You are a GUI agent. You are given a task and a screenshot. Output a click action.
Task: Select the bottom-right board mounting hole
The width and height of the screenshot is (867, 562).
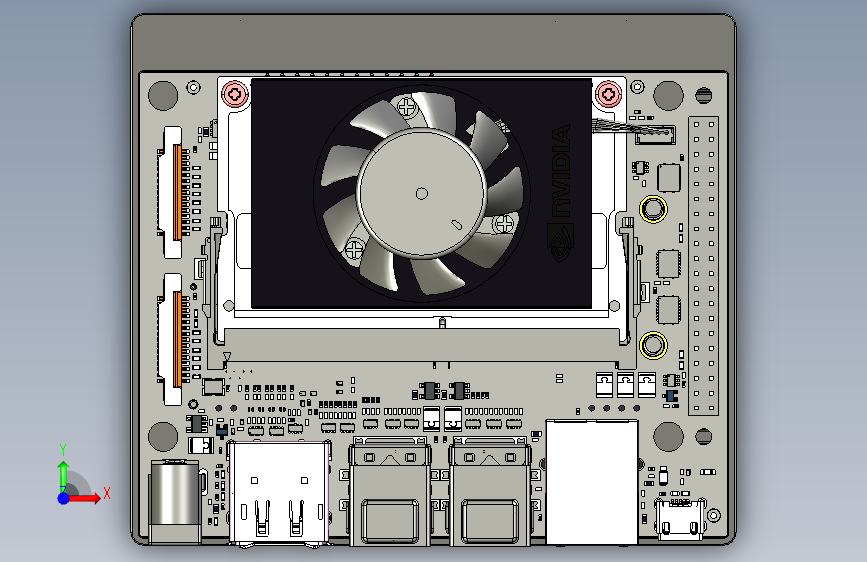pos(668,436)
